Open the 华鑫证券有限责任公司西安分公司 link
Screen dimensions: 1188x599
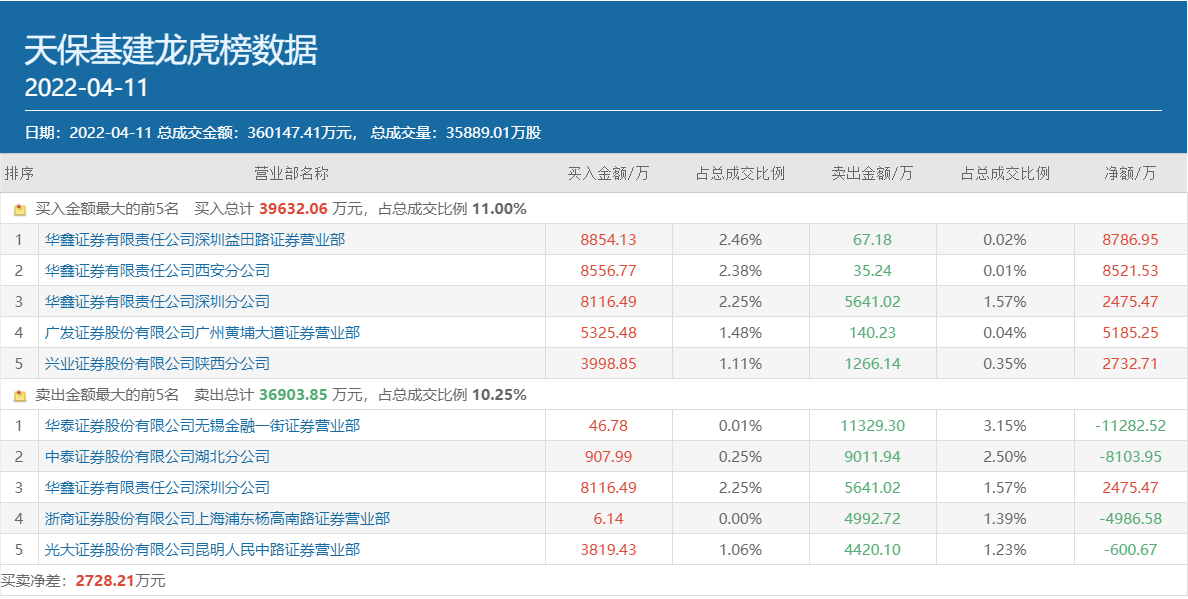[x=157, y=271]
